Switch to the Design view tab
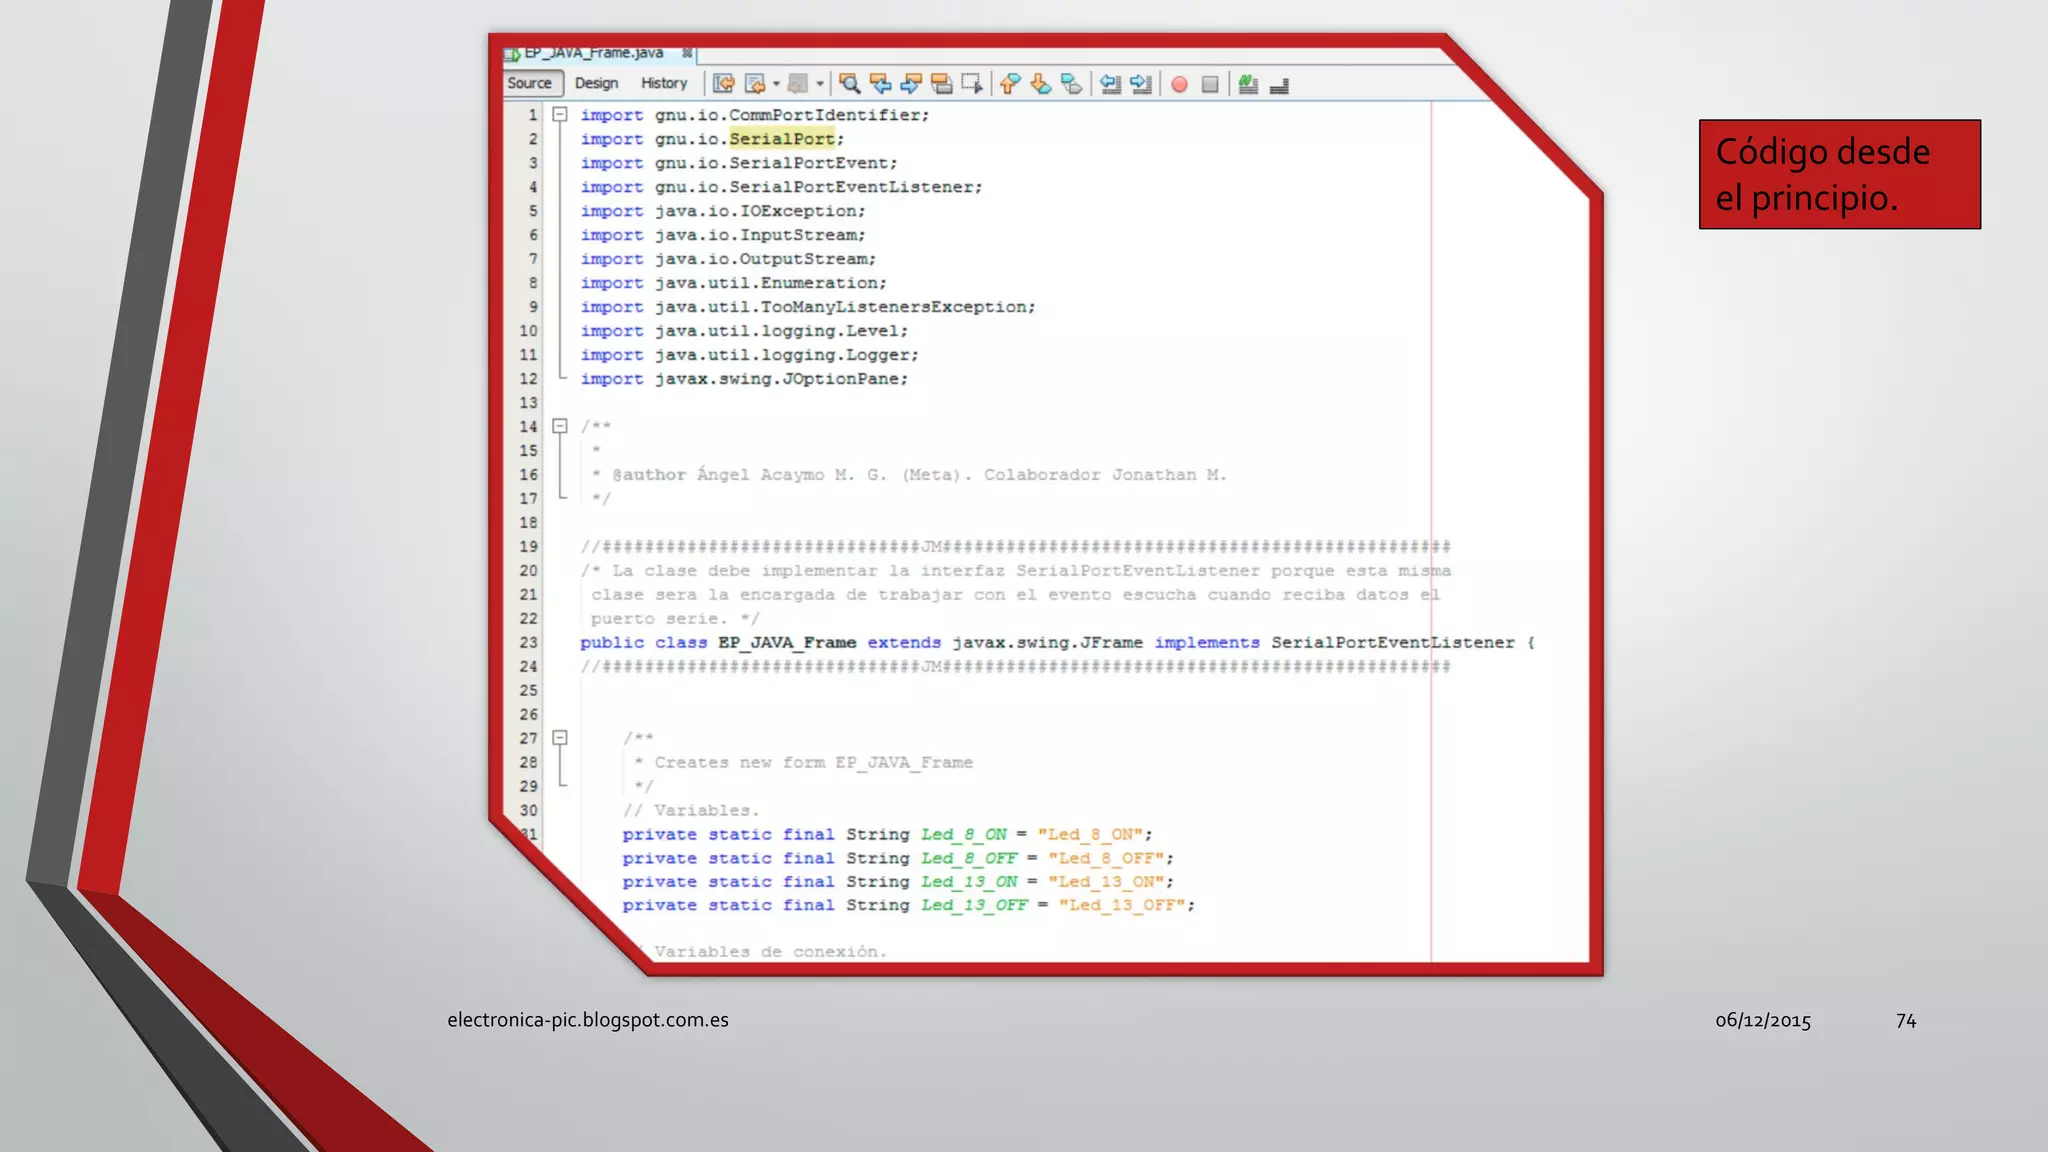 pyautogui.click(x=596, y=84)
